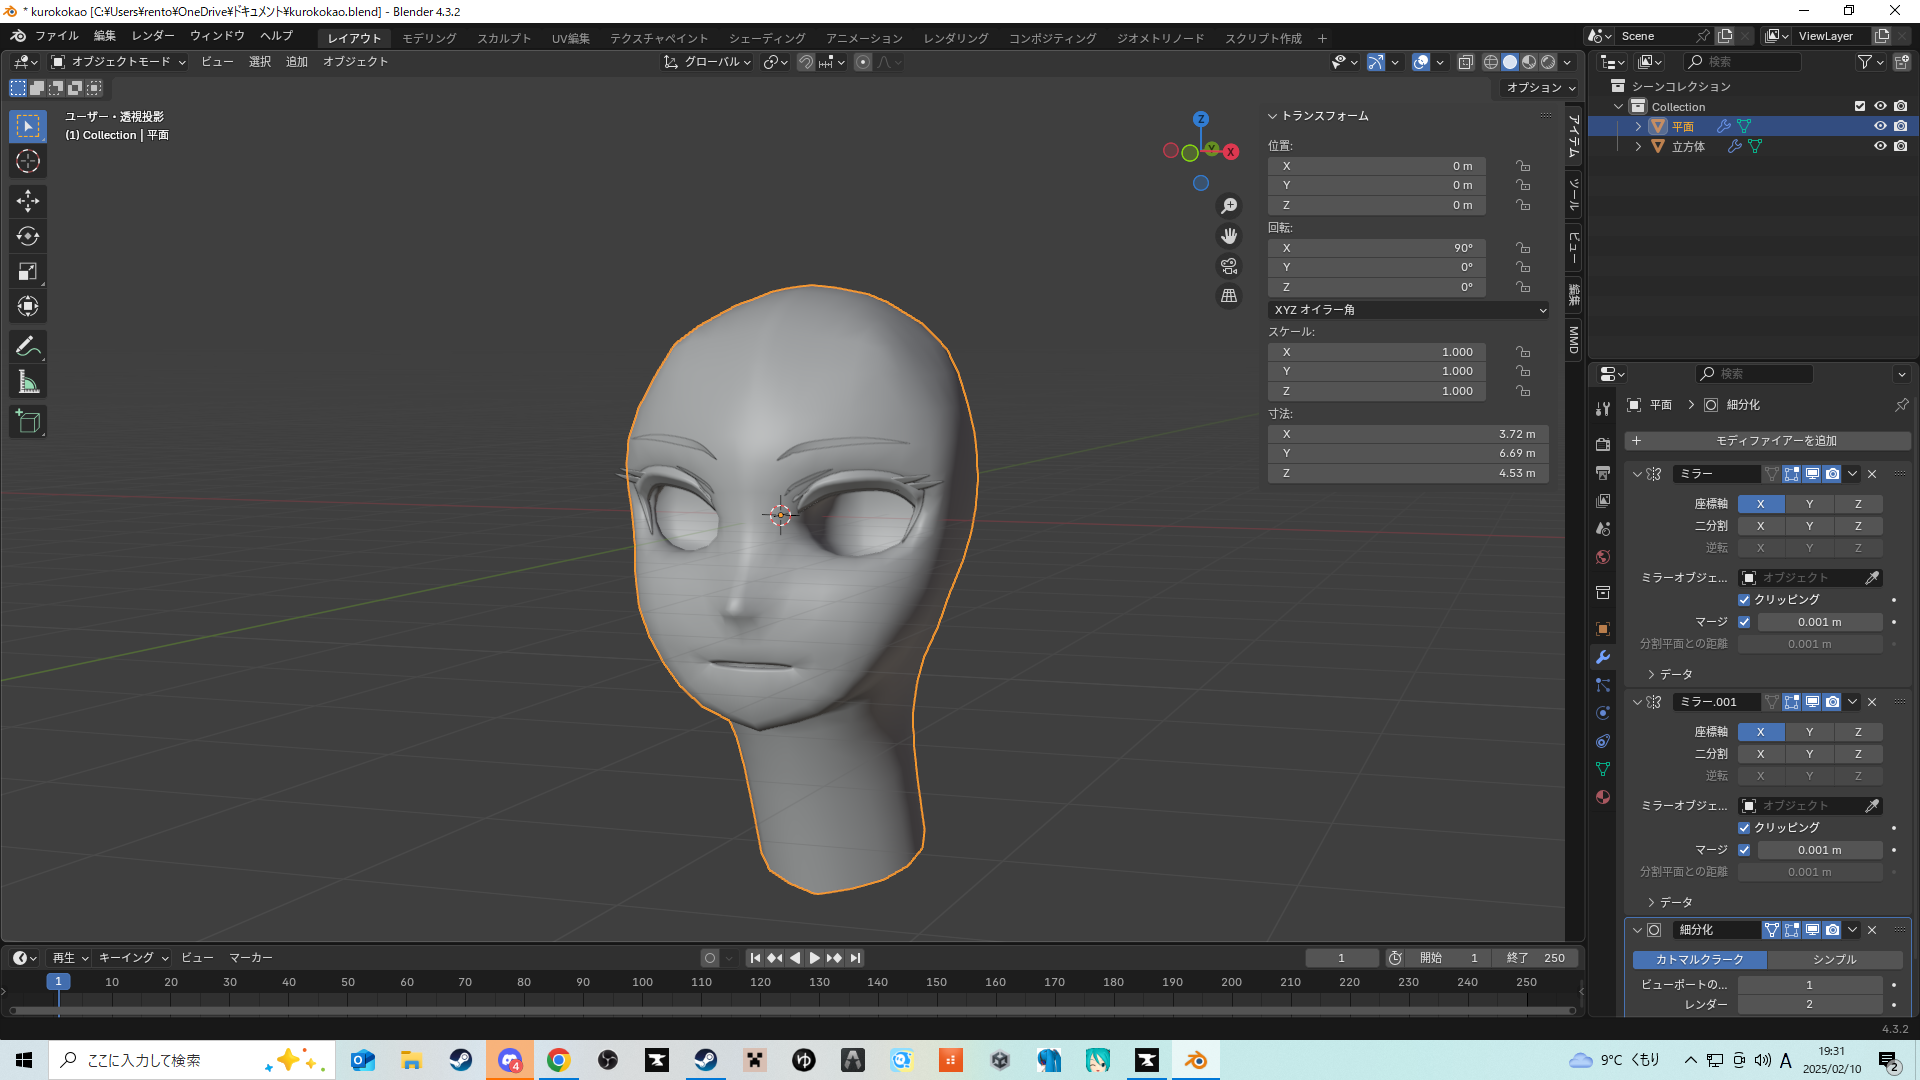
Task: Open the Object Mode dropdown
Action: click(x=119, y=62)
